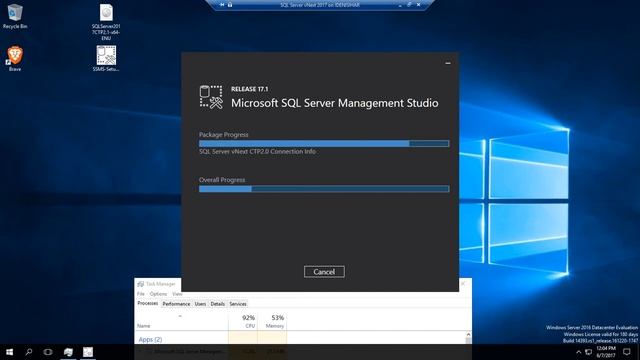The width and height of the screenshot is (640, 360).
Task: Open the Action Center notifications icon
Action: pyautogui.click(x=627, y=352)
